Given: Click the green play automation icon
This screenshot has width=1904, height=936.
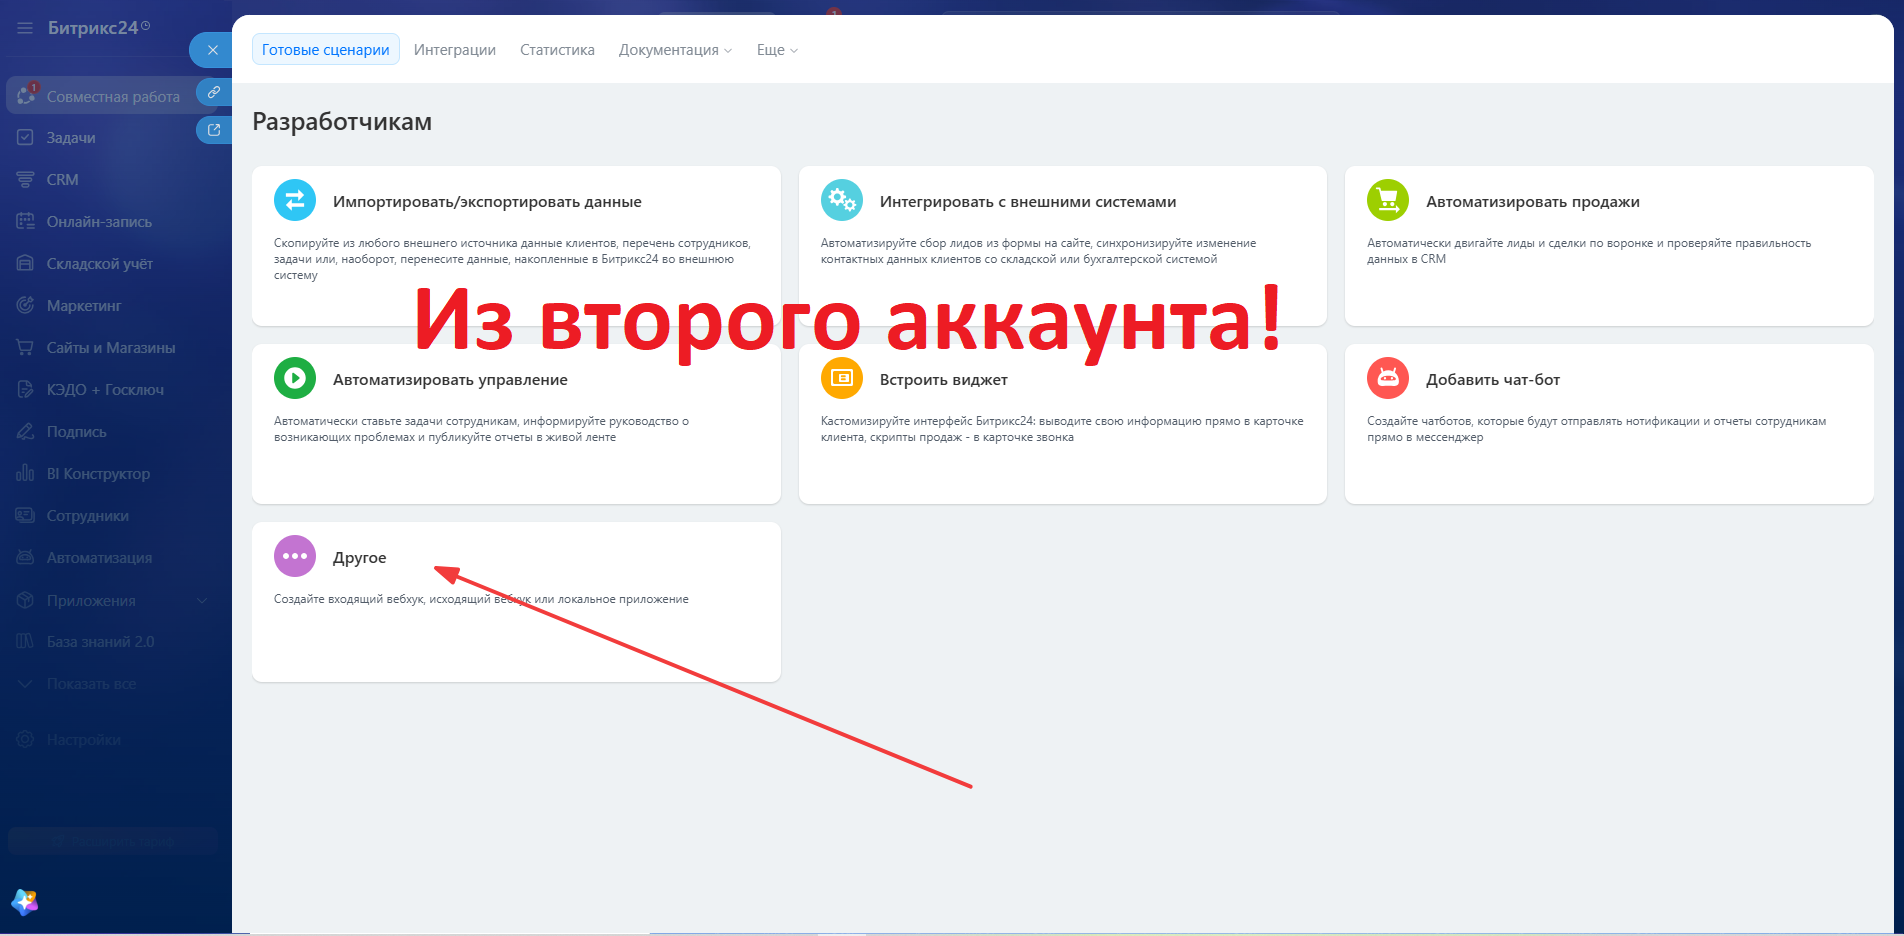Looking at the screenshot, I should [295, 378].
